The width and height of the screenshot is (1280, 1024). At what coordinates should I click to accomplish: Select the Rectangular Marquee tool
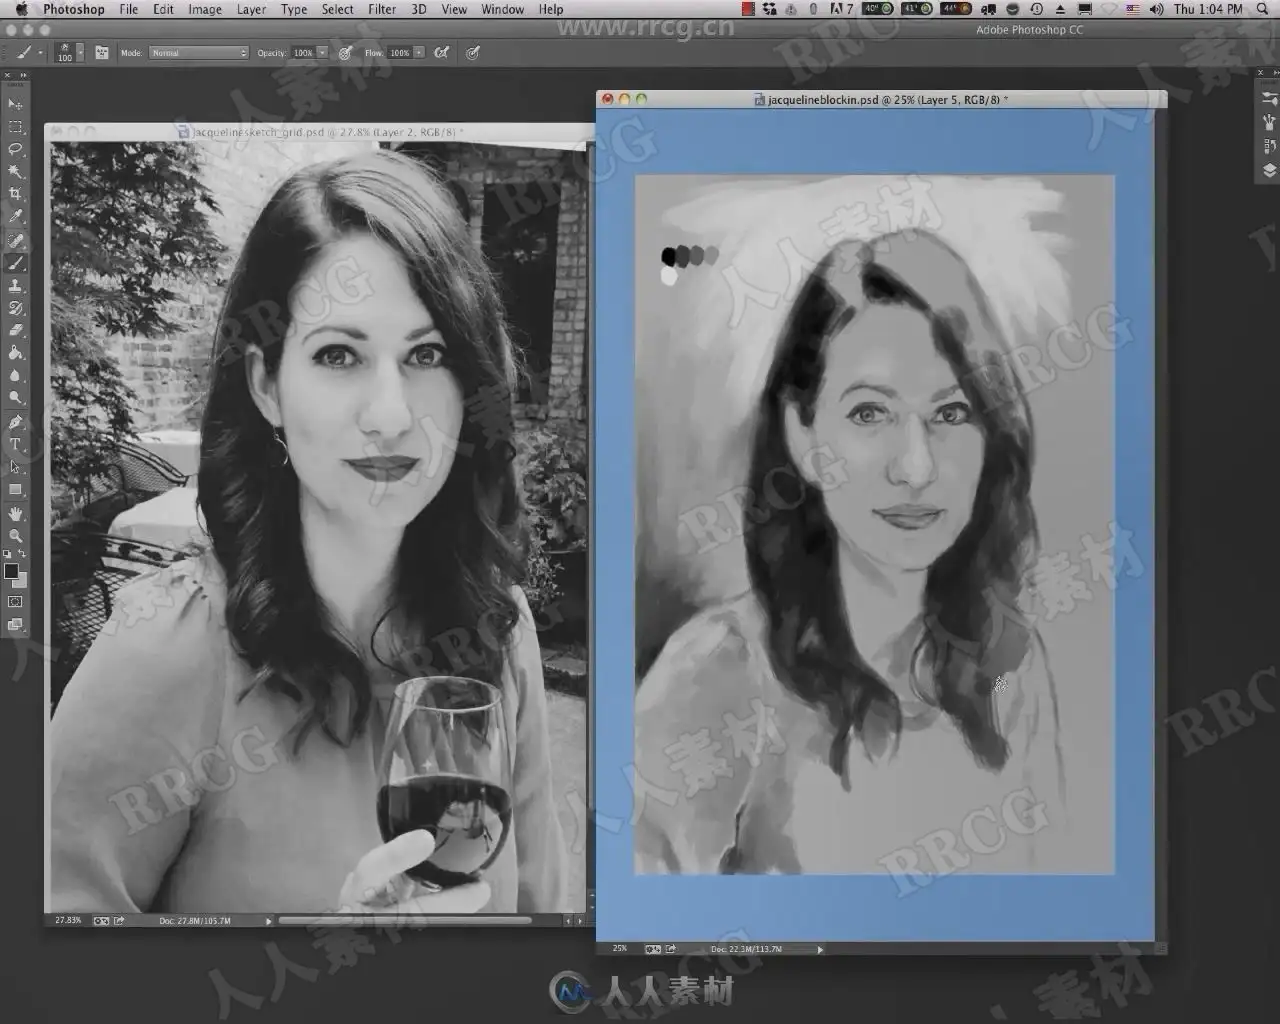tap(15, 127)
